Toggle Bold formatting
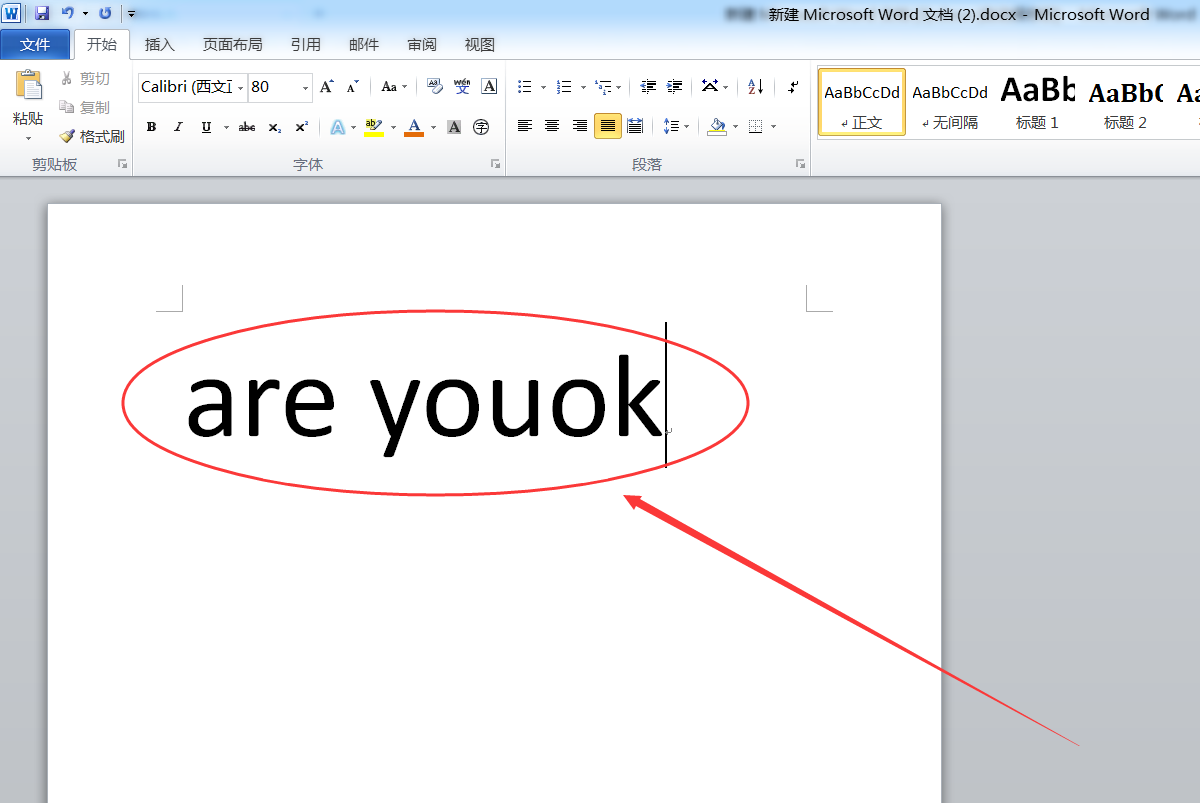 point(151,127)
